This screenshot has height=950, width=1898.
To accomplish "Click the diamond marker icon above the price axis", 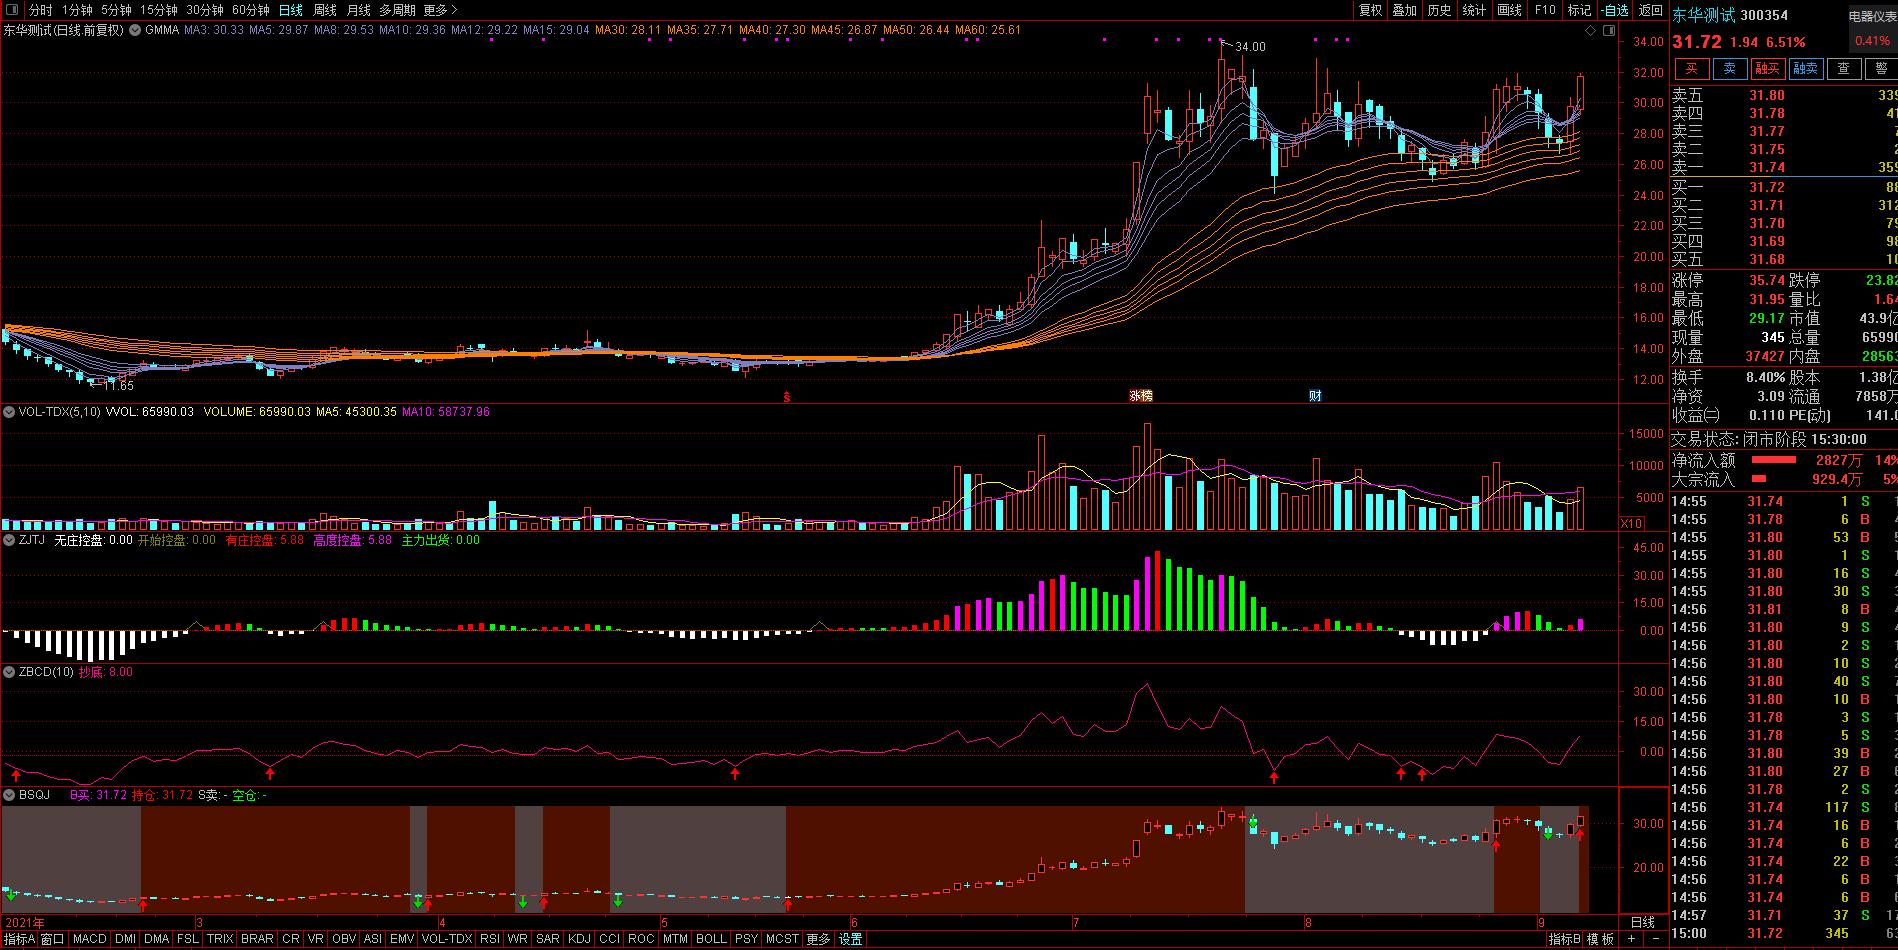I will (x=1591, y=30).
